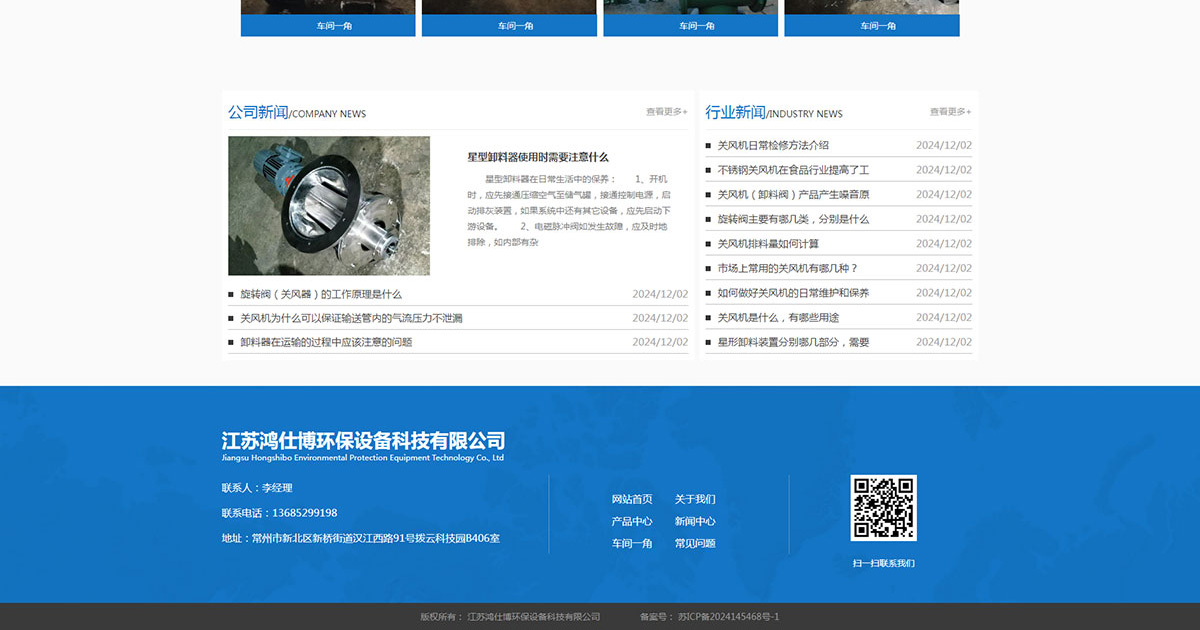Open 市场上常用的关风机有哪几种 article
Screen dimensions: 1200x630
tap(788, 268)
